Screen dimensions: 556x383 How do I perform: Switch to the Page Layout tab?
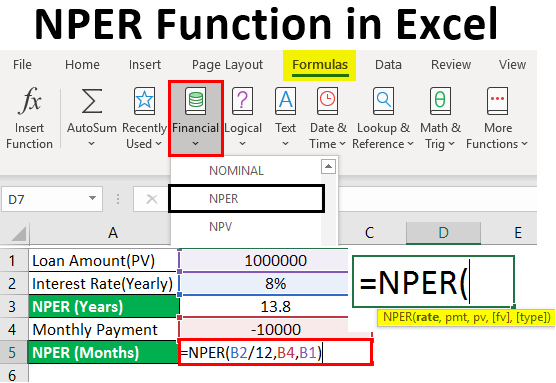[227, 65]
